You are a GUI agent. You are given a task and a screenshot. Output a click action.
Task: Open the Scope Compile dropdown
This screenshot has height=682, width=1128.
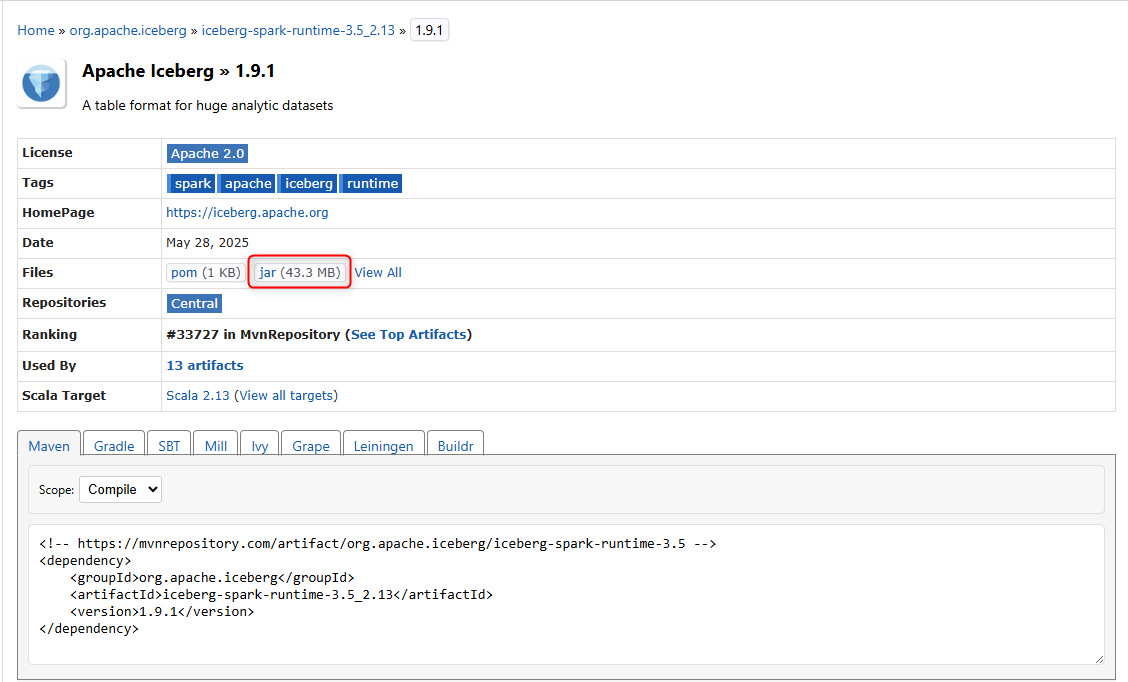(120, 489)
